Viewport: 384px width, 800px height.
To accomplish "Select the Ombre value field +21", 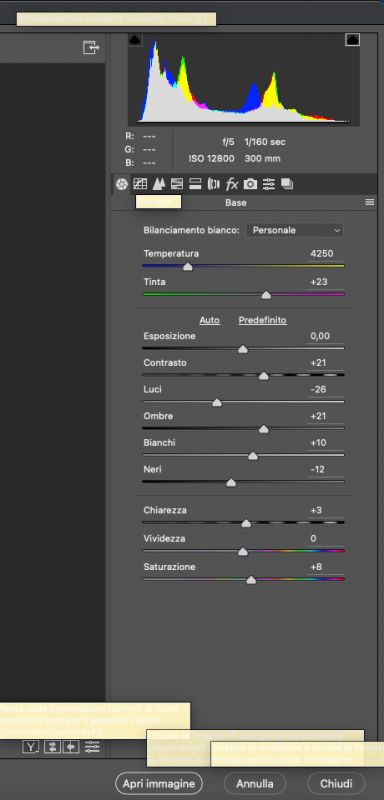I will 325,416.
